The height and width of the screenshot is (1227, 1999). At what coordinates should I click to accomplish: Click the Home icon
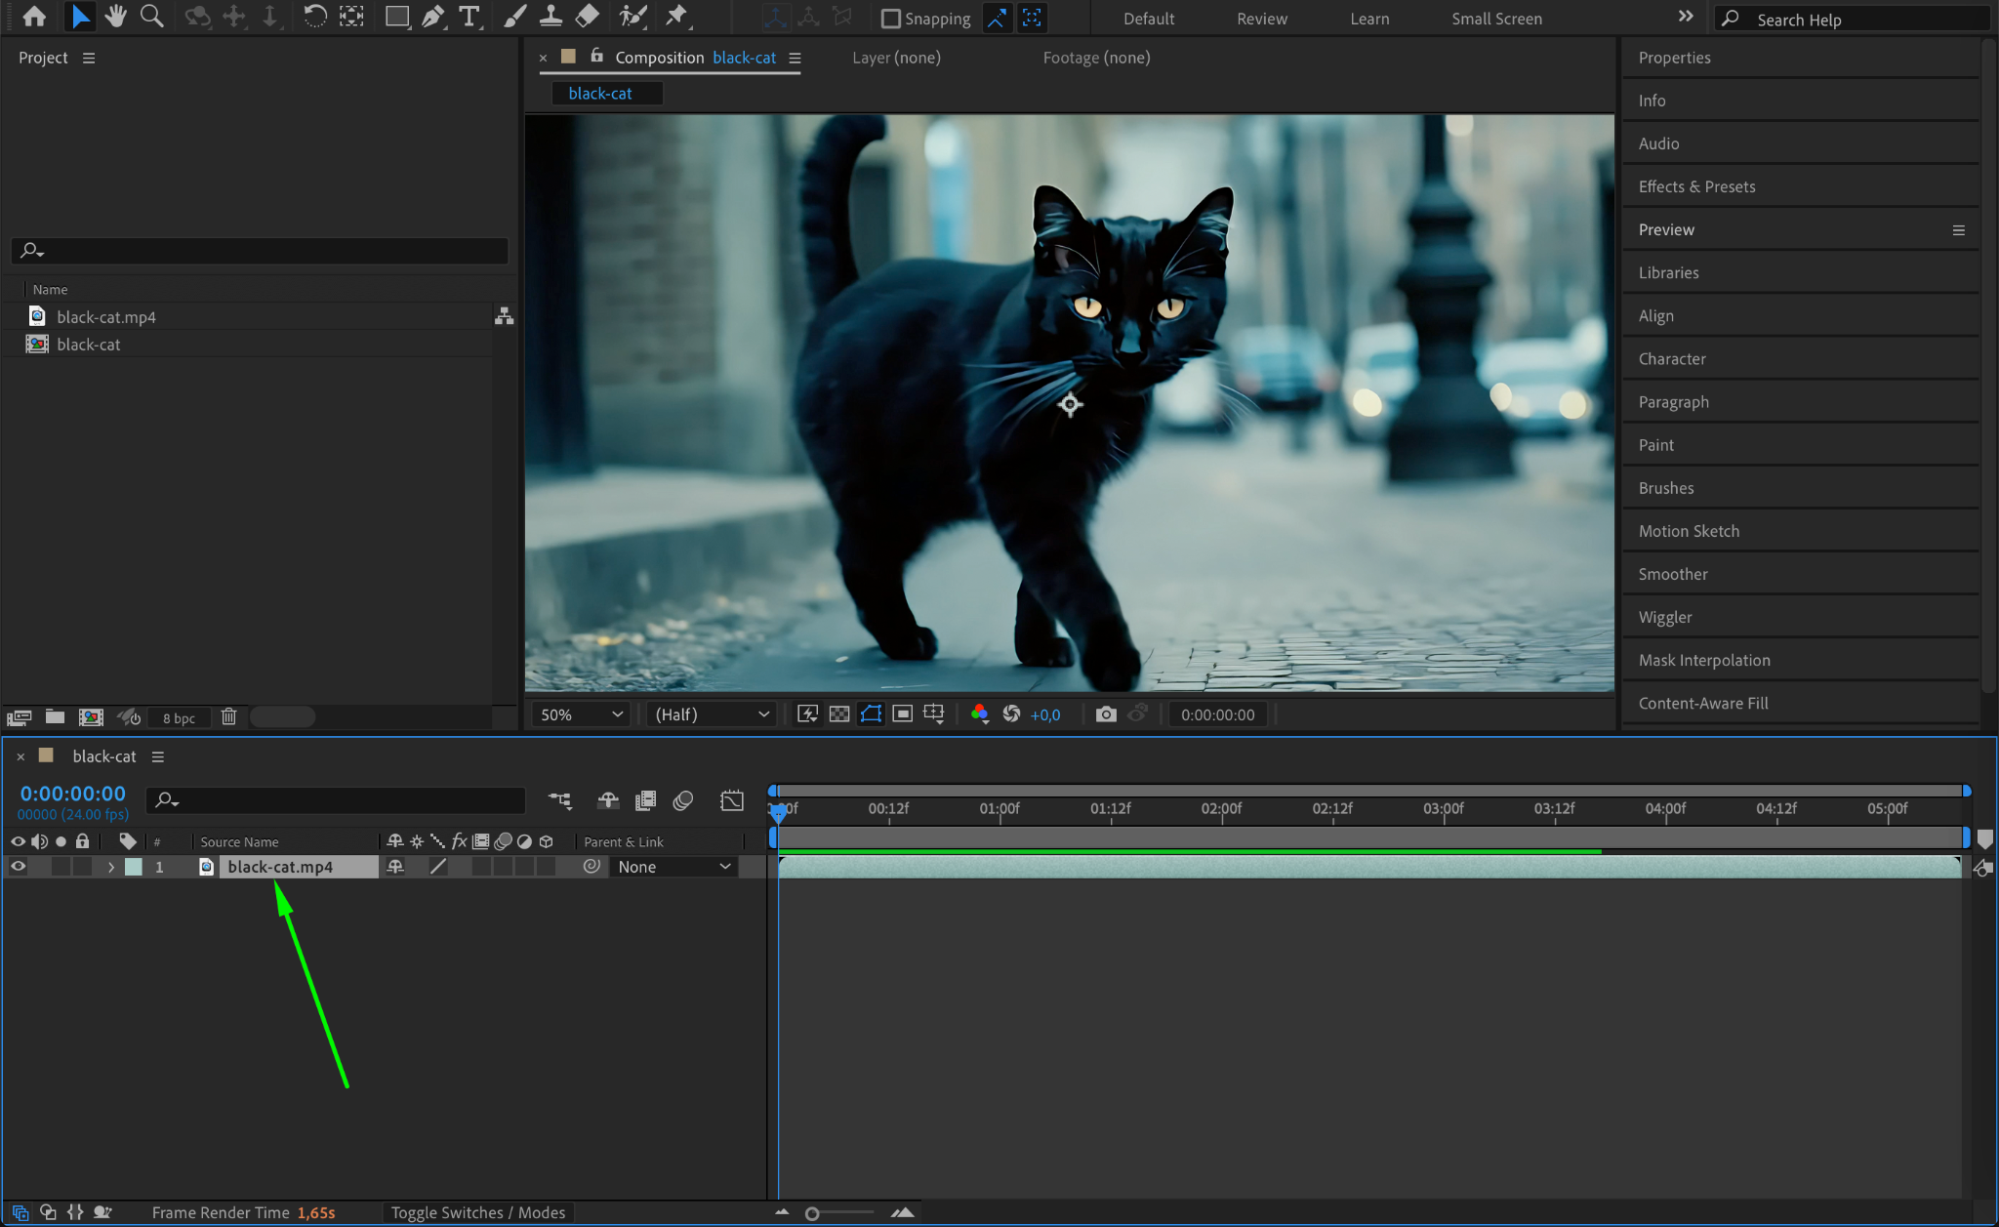[34, 16]
